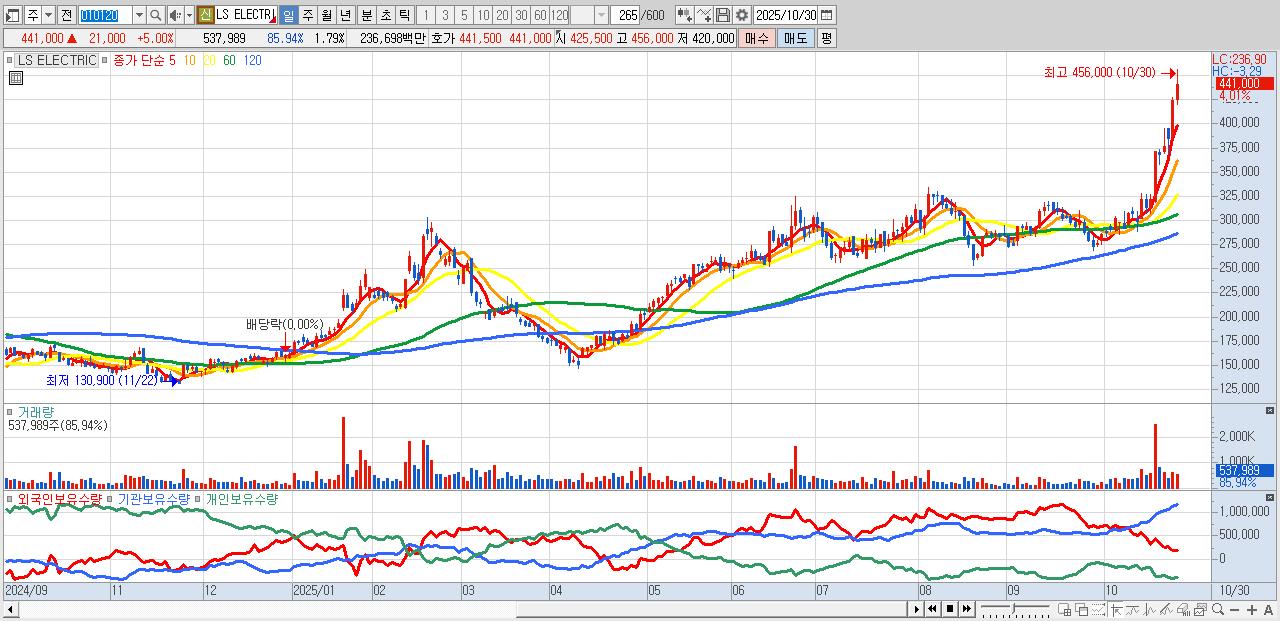1280x621 pixels.
Task: Open chart settings gear icon
Action: (x=742, y=15)
